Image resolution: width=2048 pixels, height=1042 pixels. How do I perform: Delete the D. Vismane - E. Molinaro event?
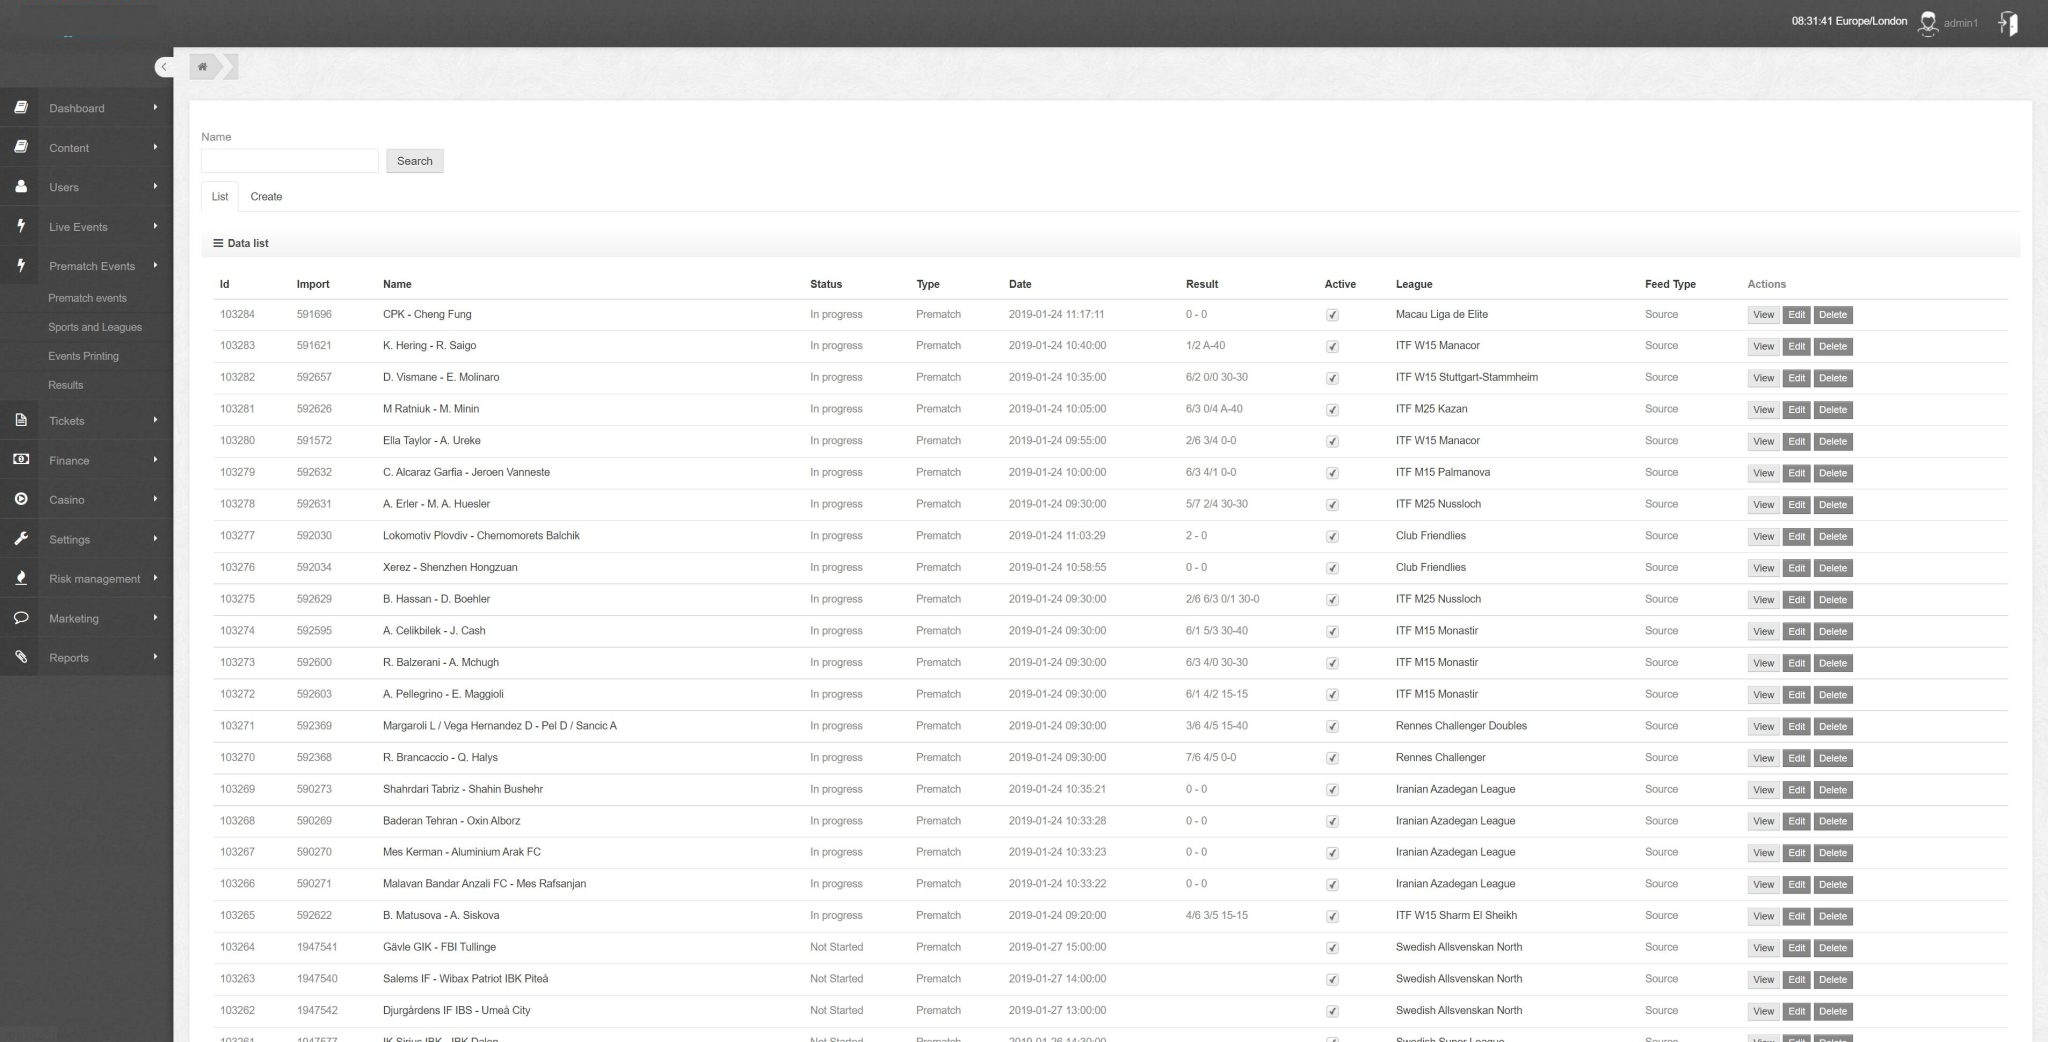pyautogui.click(x=1833, y=378)
